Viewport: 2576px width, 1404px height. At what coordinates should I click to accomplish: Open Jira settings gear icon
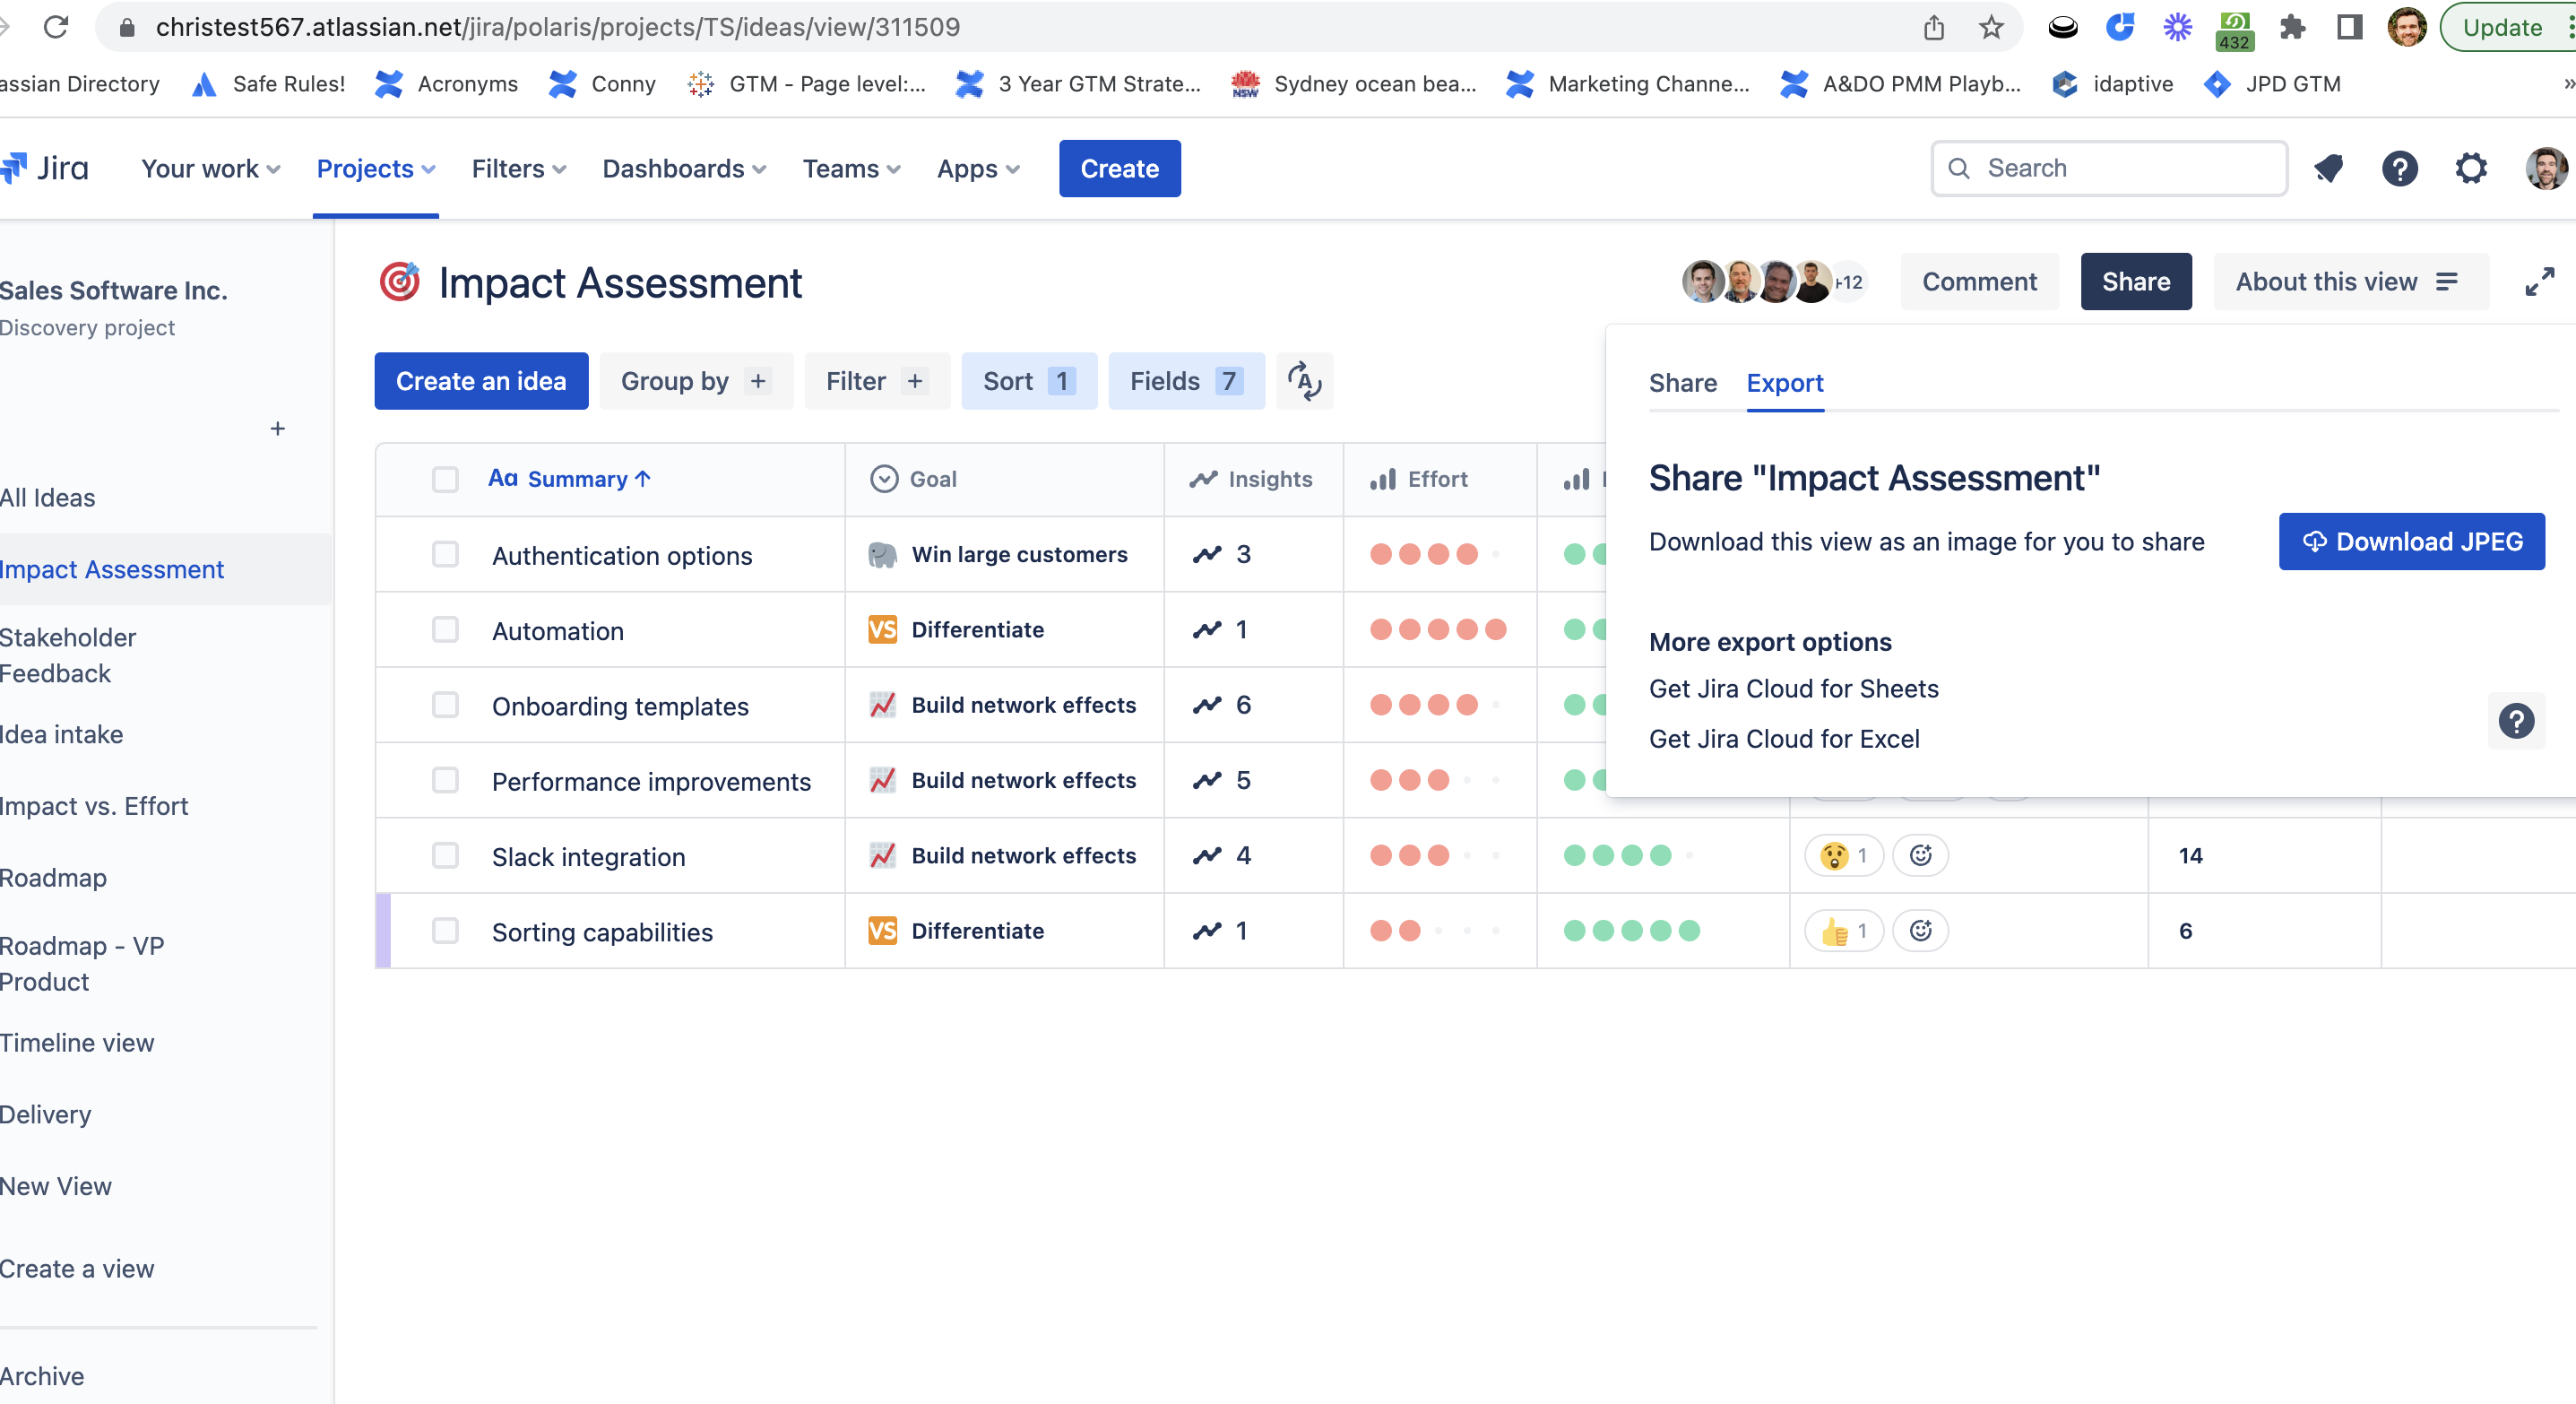2470,168
